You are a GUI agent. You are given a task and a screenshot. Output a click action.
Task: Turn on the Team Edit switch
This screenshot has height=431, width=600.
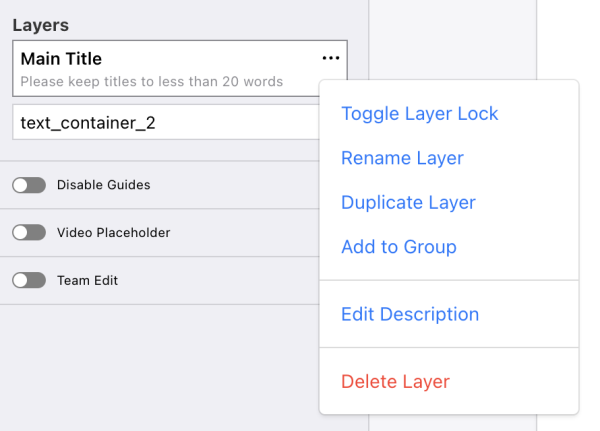pyautogui.click(x=29, y=281)
